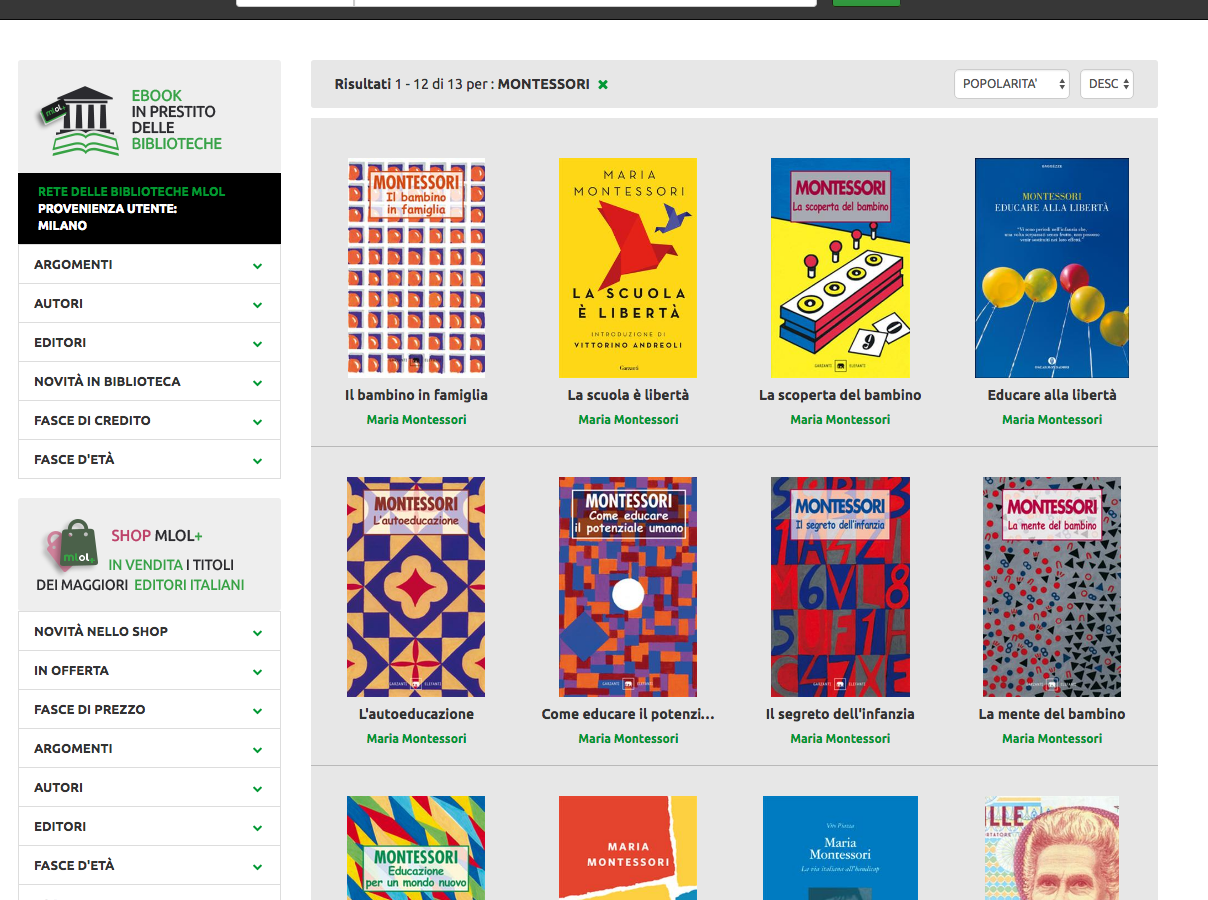Expand NOVITÀ NELLO SHOP section
1208x900 pixels.
pos(149,632)
